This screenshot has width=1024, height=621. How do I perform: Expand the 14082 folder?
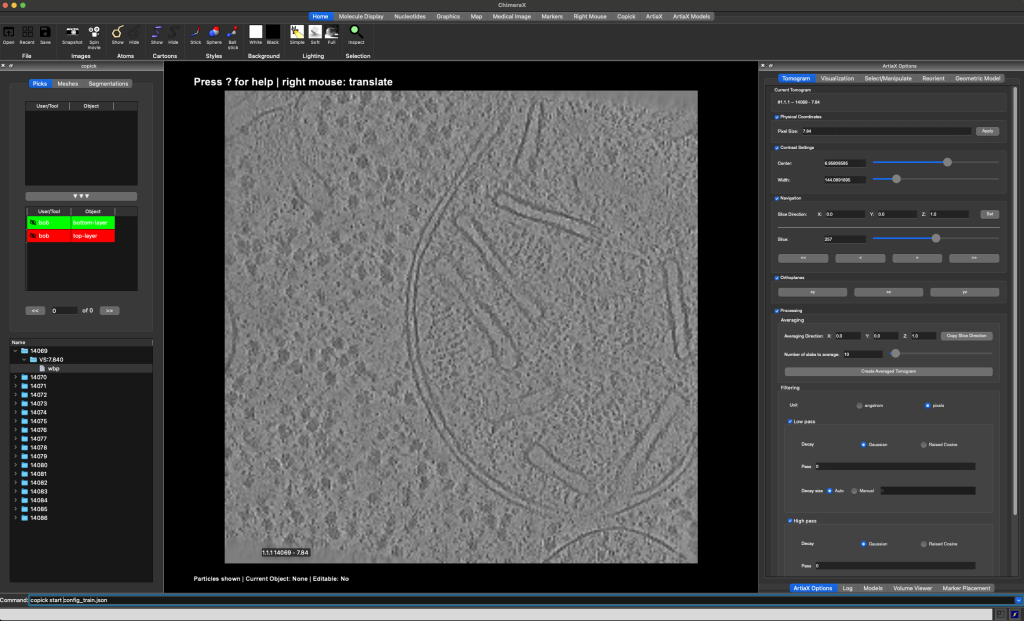pos(16,483)
